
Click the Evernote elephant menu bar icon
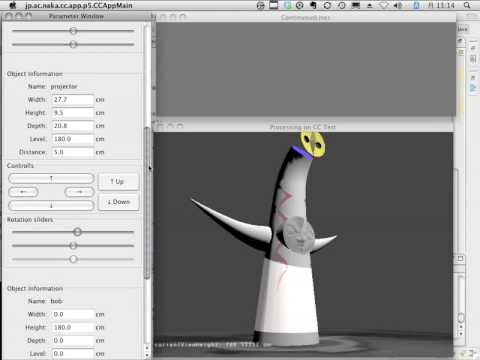point(313,5)
